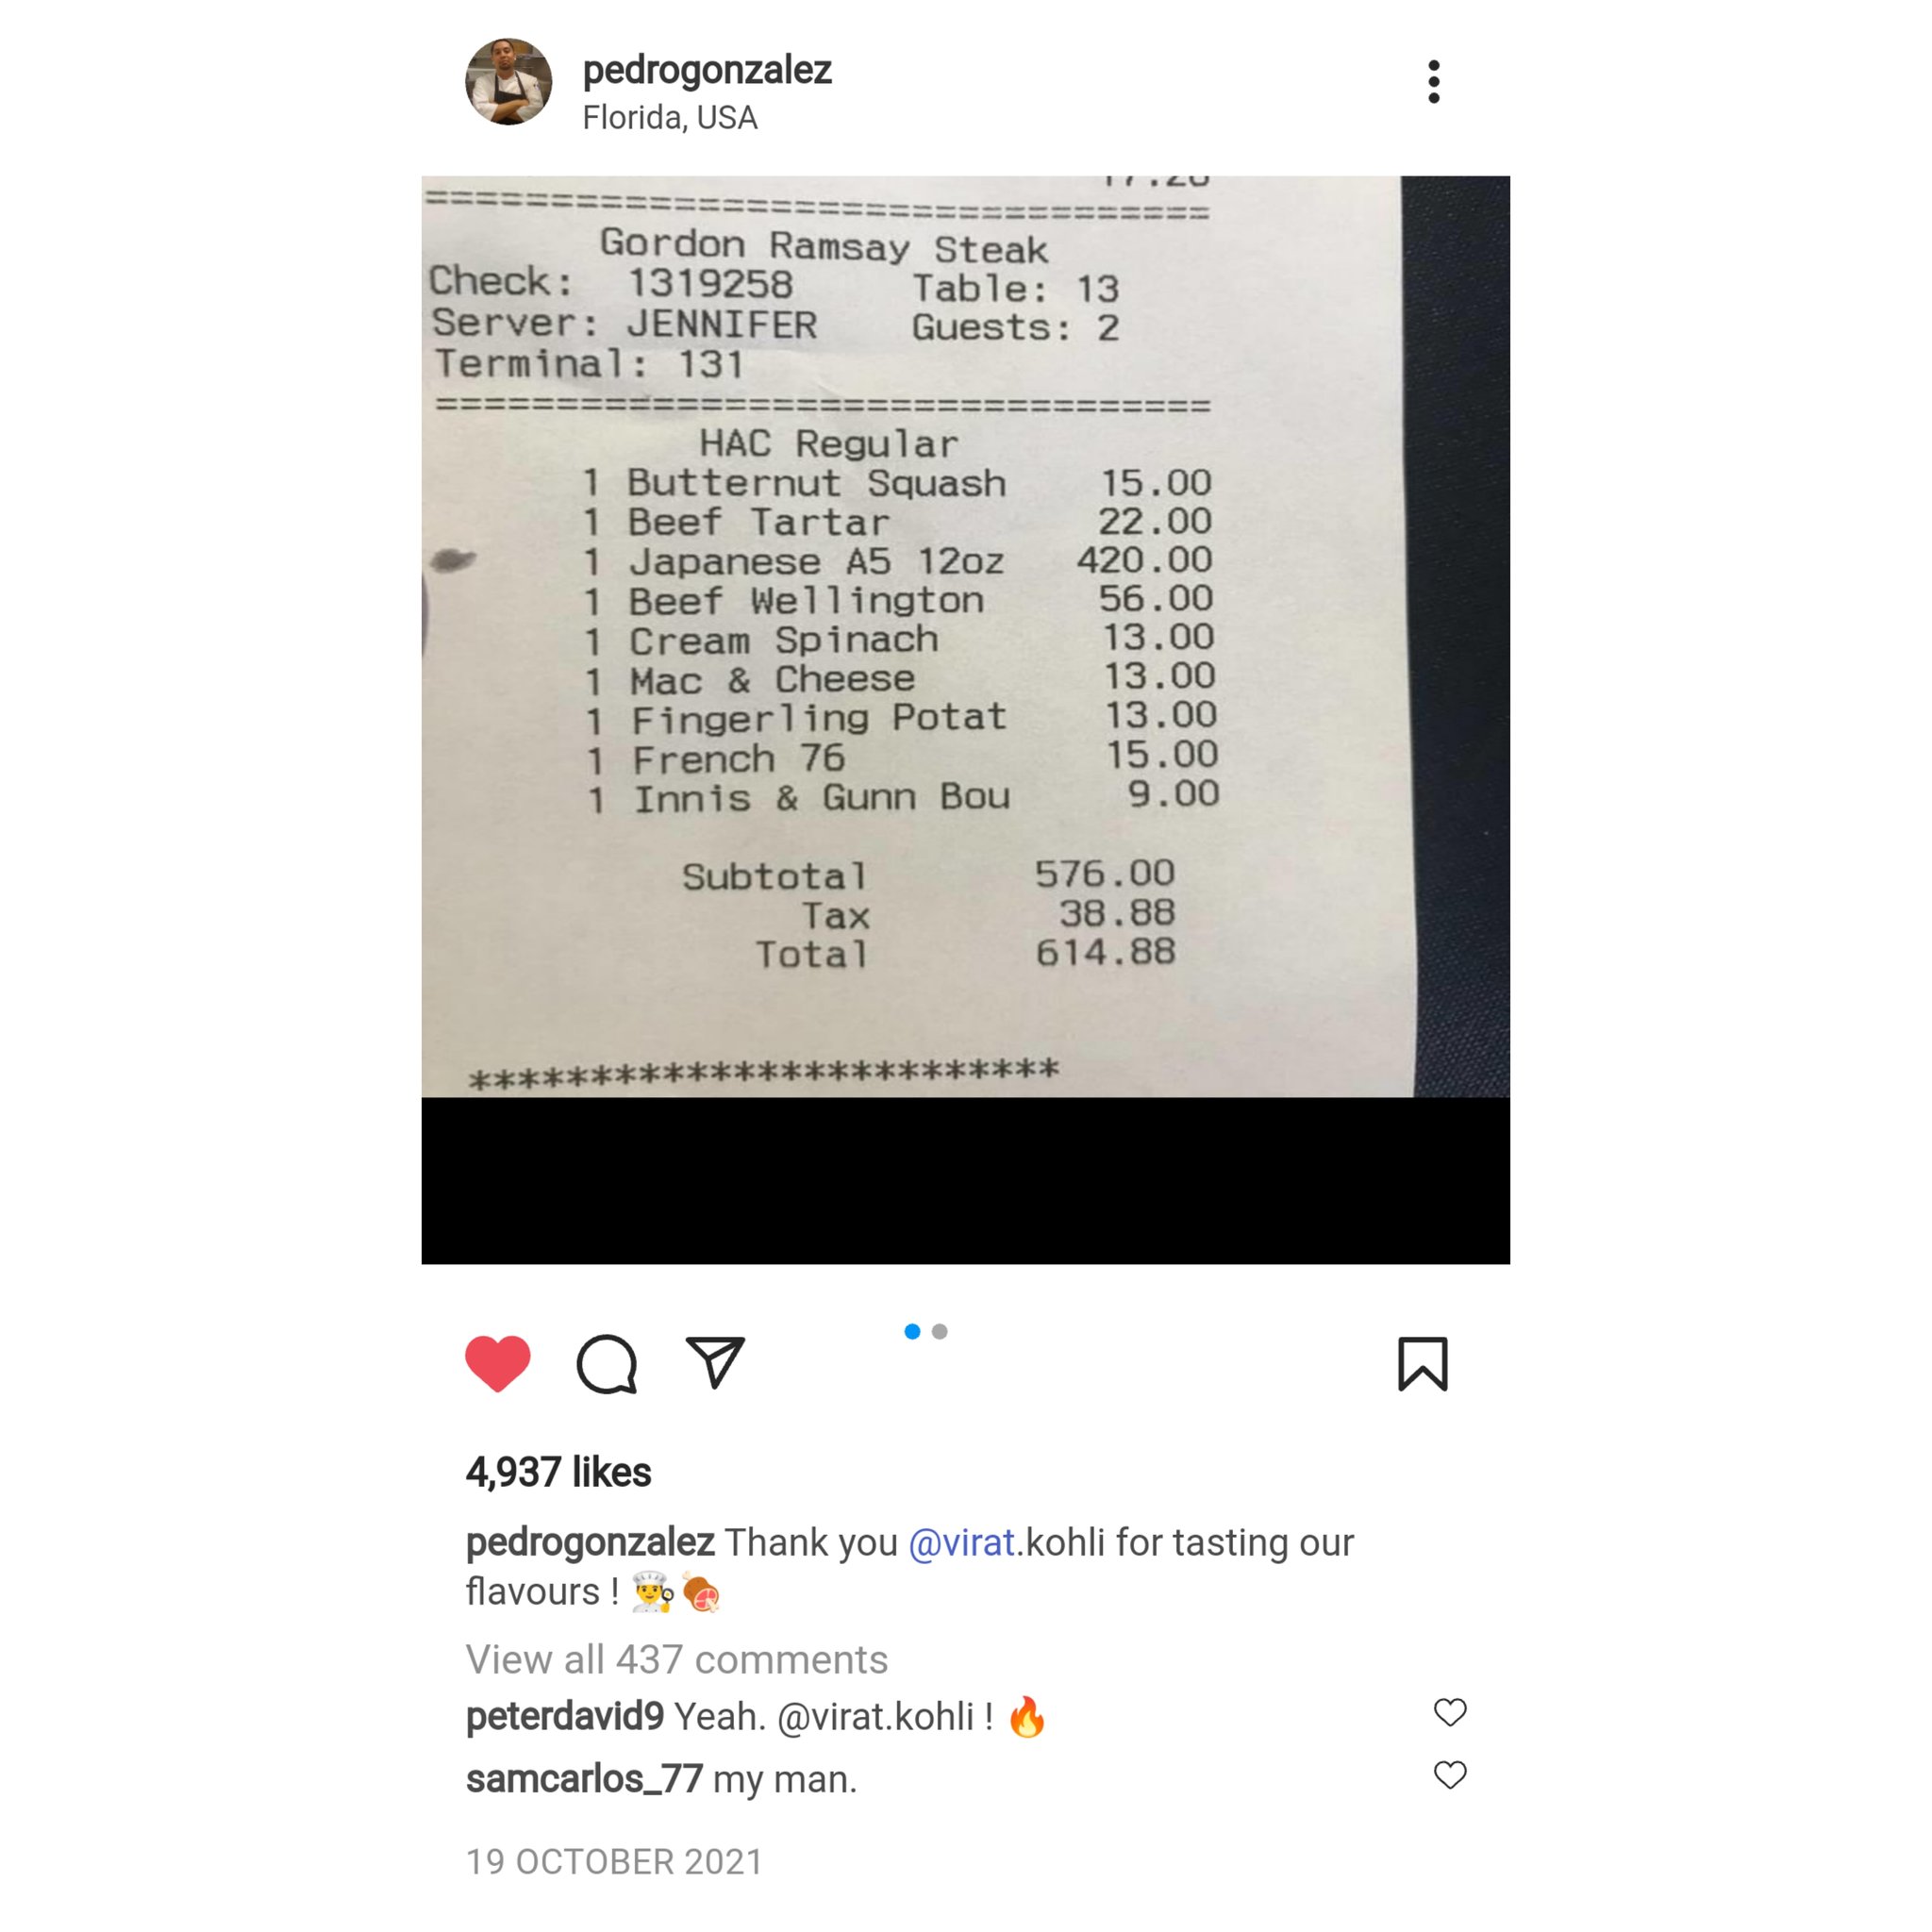Open peterdavid9's profile from comment
This screenshot has width=1932, height=1932.
coord(565,1716)
